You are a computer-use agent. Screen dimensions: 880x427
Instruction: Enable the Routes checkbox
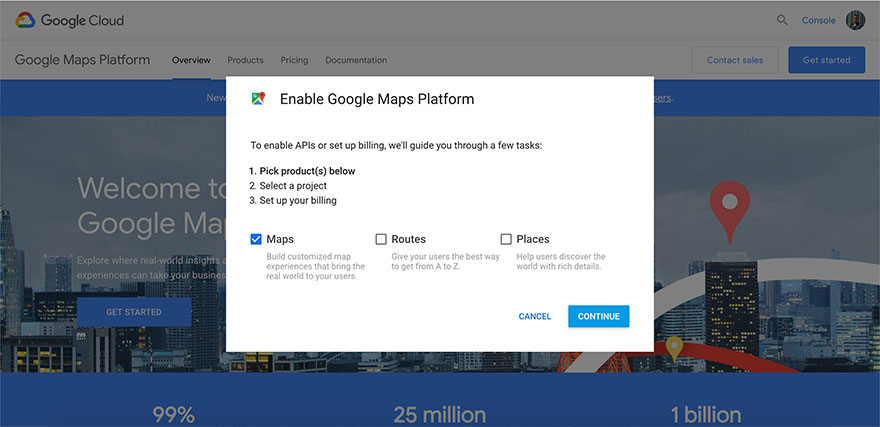(381, 239)
